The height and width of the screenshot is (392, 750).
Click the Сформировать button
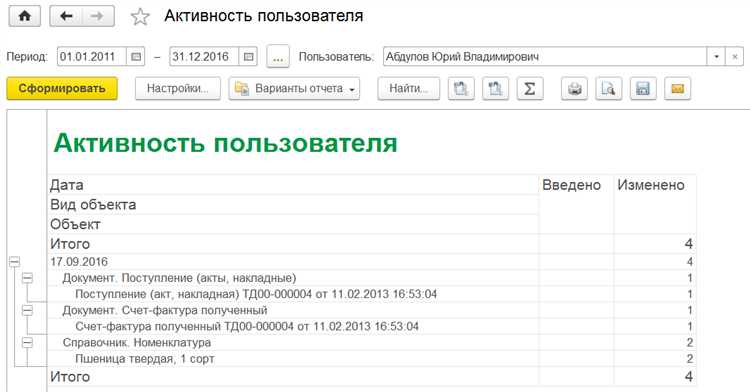pos(62,88)
